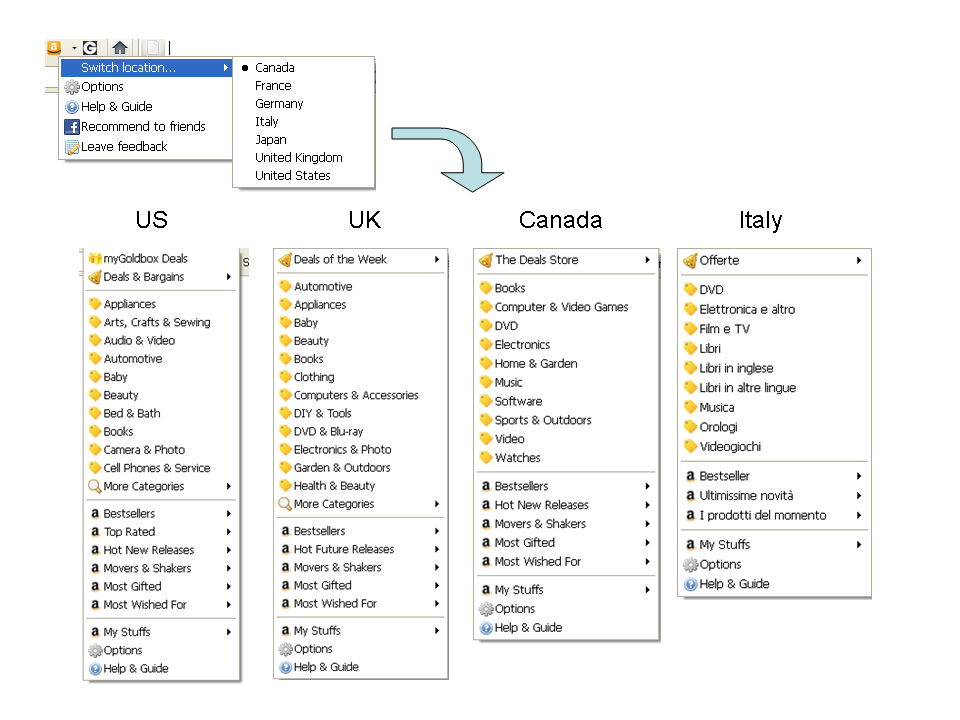Click the notepad icon beside Leave feedback

point(72,147)
